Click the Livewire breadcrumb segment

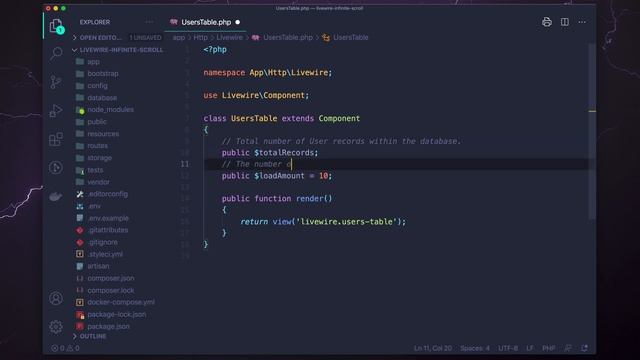[x=229, y=38]
